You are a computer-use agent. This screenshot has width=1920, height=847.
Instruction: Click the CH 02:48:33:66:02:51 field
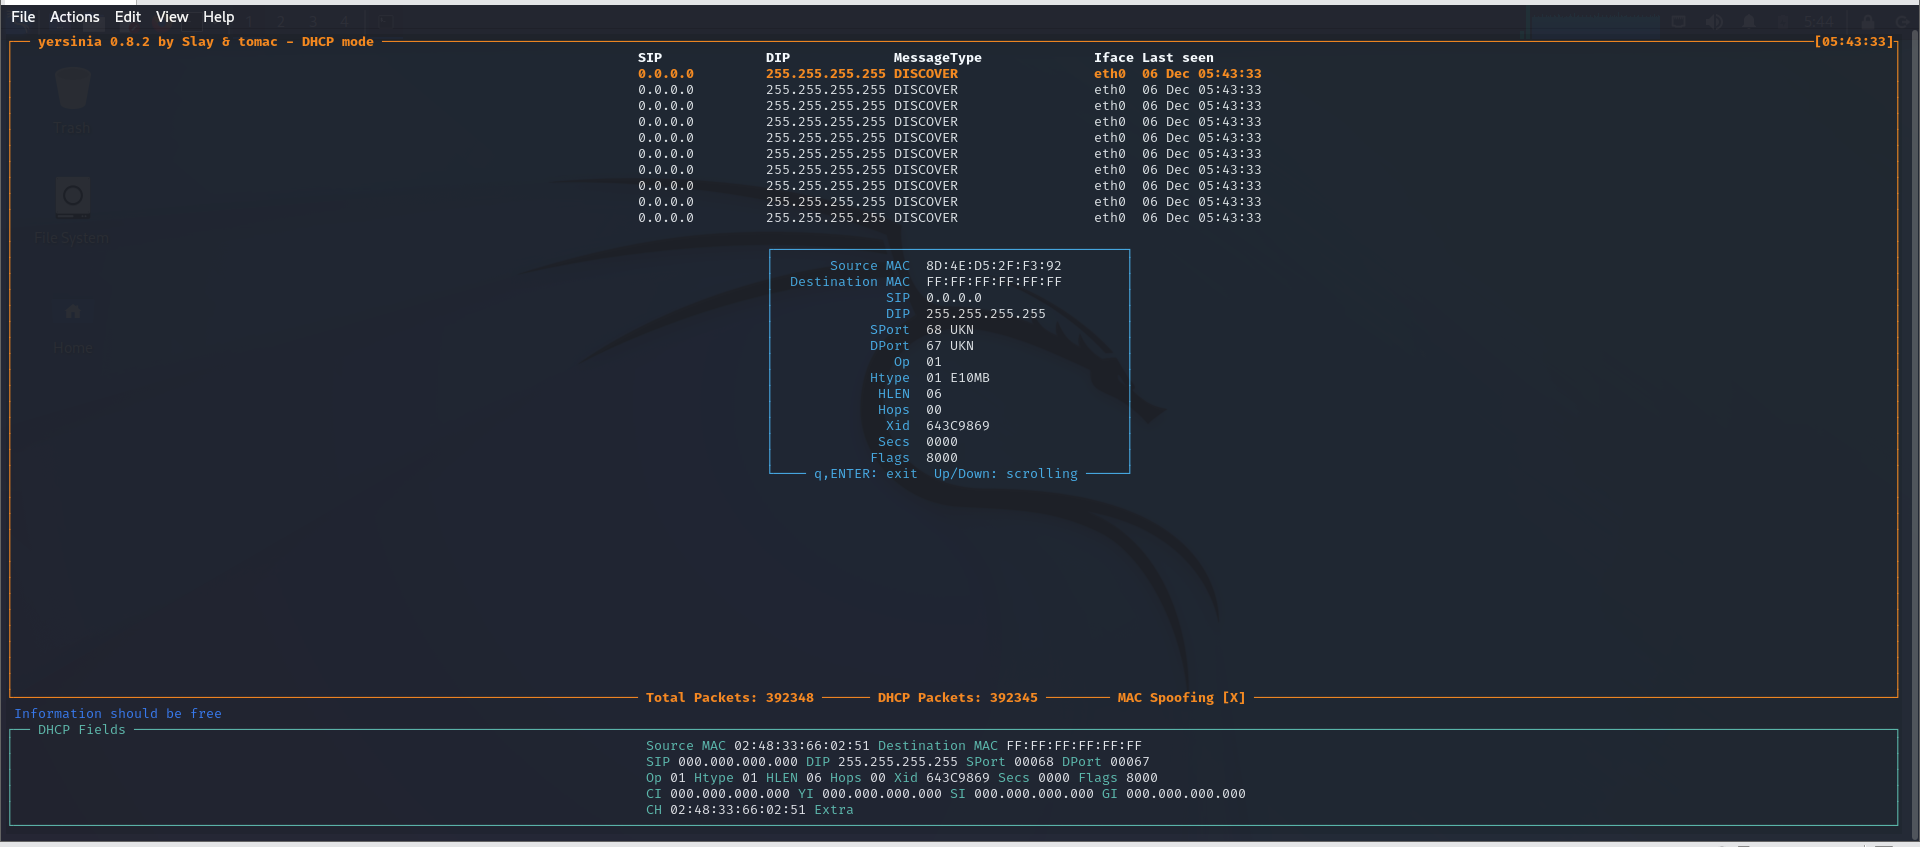(x=726, y=810)
